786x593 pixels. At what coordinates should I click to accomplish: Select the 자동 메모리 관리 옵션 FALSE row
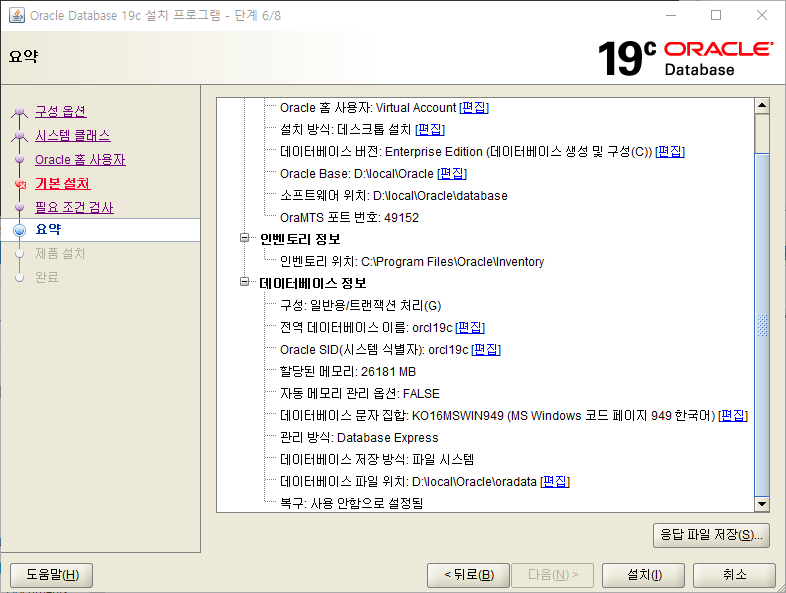click(359, 393)
